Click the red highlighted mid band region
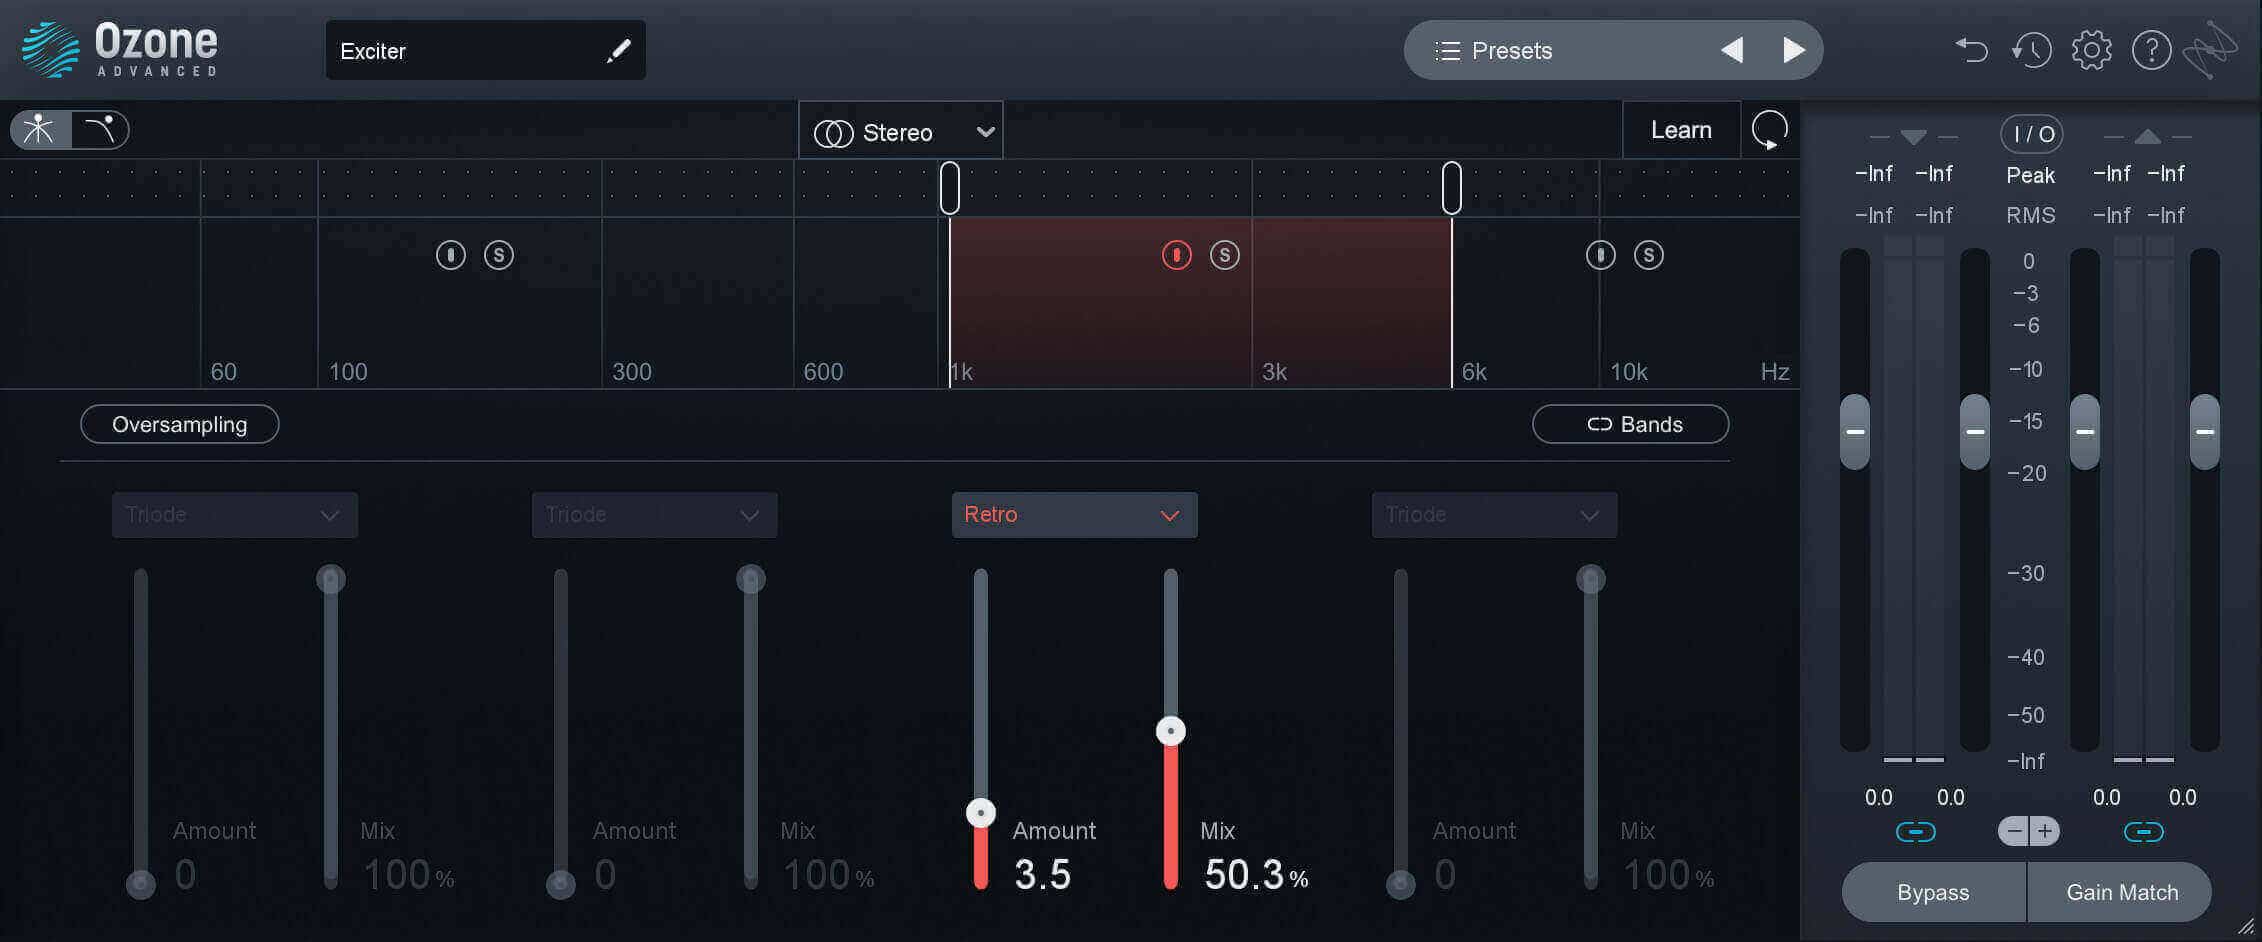This screenshot has height=942, width=2262. click(1200, 303)
